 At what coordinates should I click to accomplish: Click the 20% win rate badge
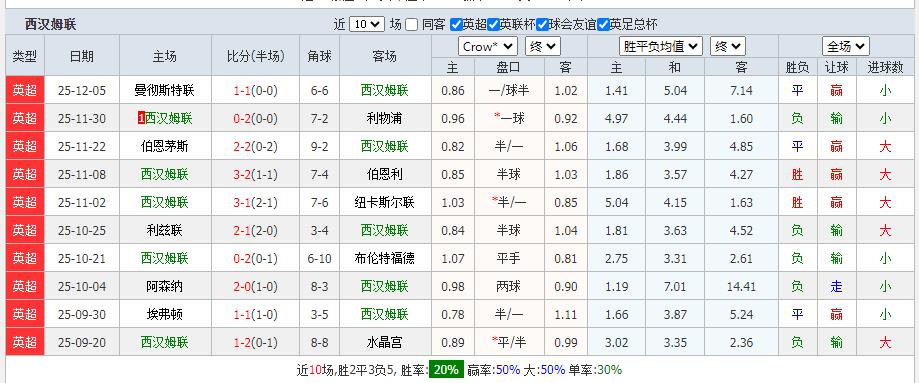447,370
